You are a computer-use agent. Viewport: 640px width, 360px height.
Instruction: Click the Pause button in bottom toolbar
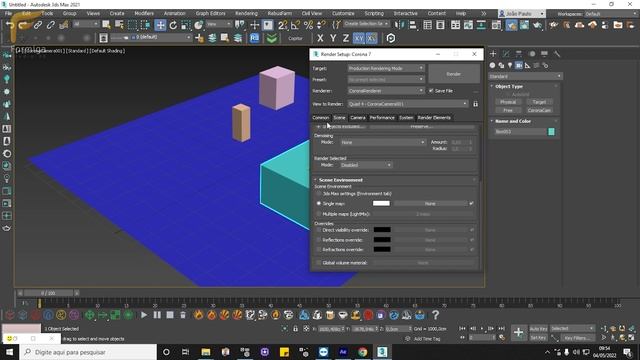click(157, 315)
